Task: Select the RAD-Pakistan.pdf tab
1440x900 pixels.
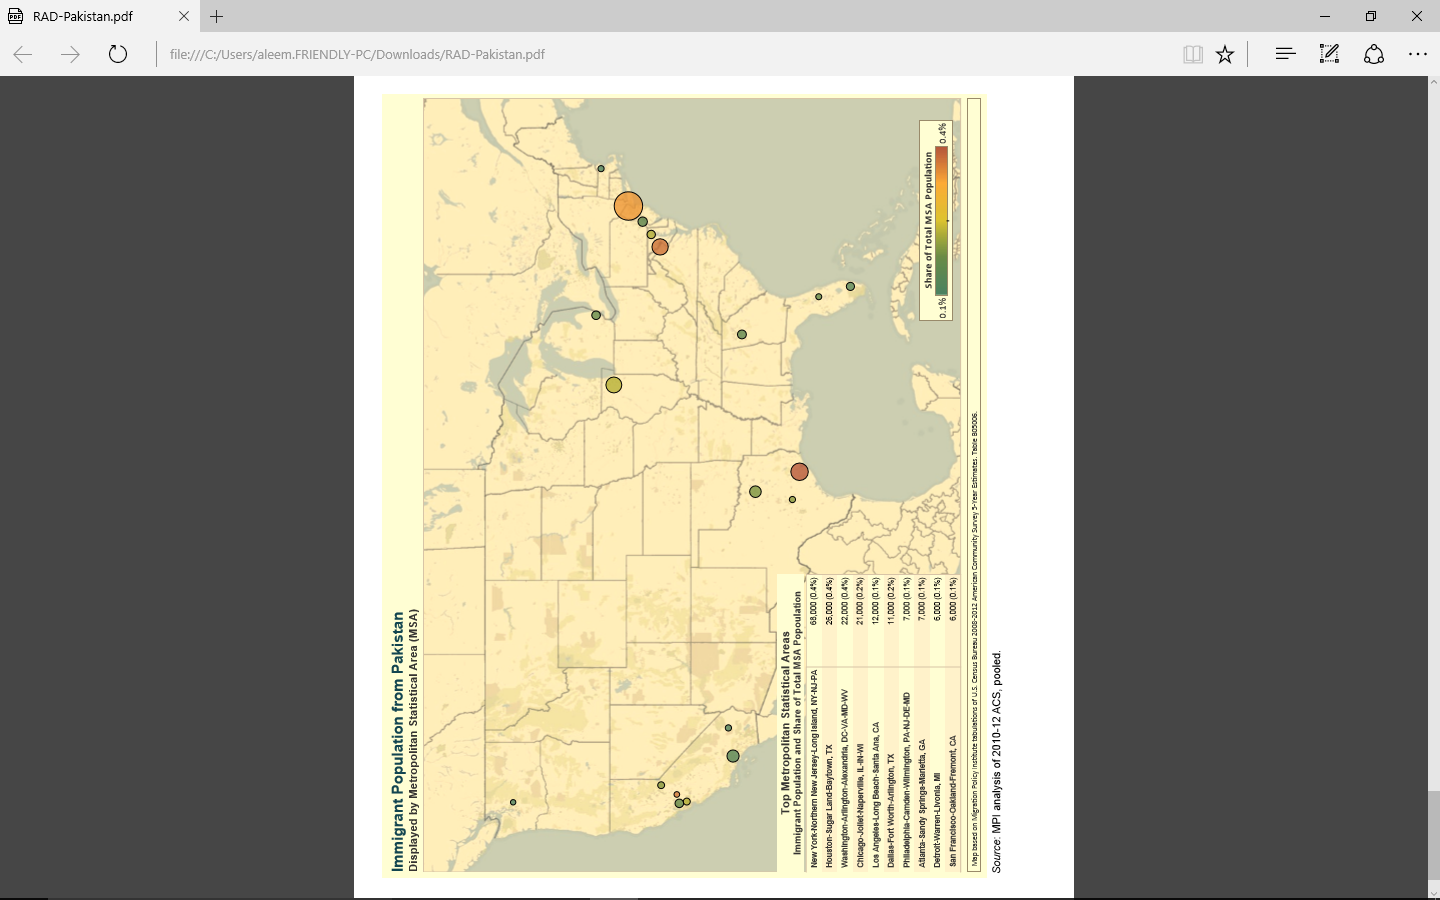Action: (x=100, y=16)
